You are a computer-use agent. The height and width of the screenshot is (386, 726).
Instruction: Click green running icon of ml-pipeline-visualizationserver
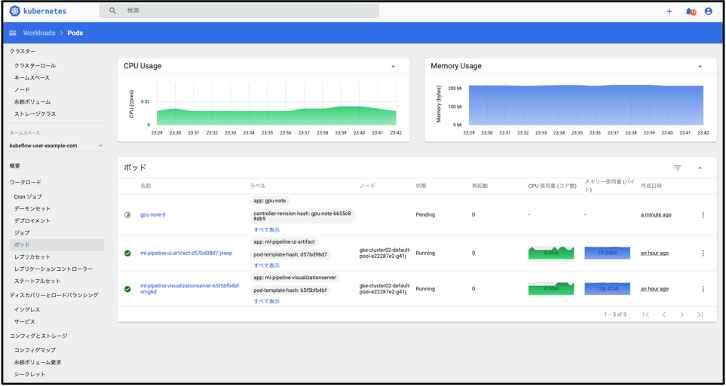click(x=127, y=289)
